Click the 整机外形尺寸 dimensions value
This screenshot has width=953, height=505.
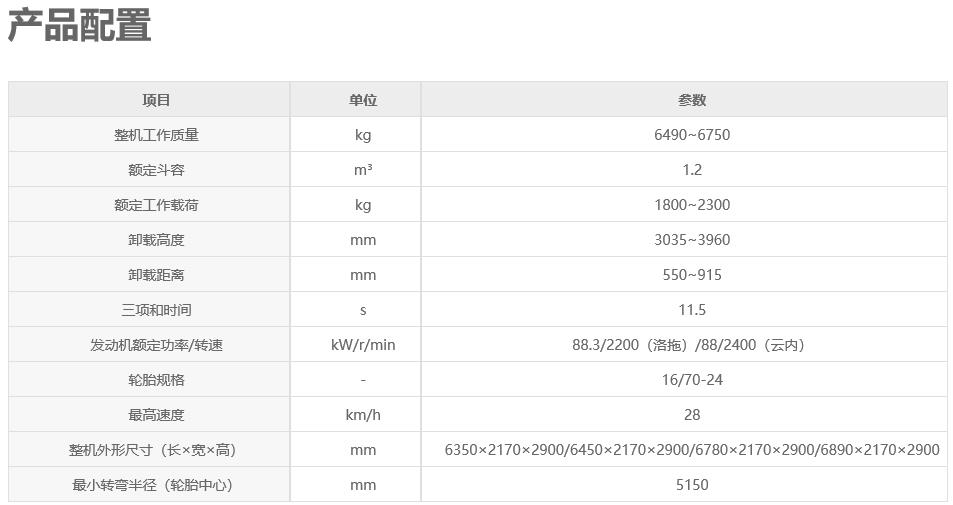click(x=692, y=450)
